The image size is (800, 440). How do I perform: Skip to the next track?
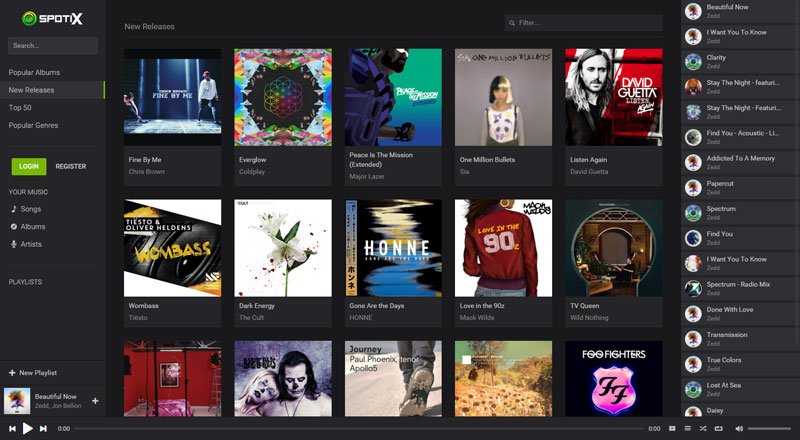43,429
